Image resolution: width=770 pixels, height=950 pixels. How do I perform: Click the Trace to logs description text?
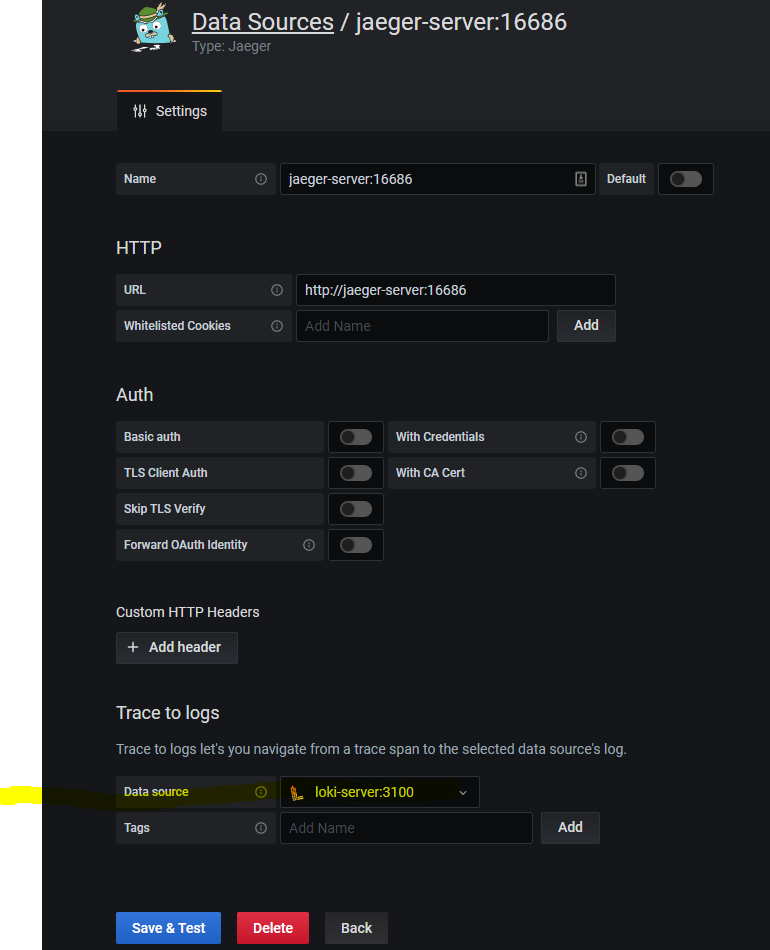(x=371, y=749)
